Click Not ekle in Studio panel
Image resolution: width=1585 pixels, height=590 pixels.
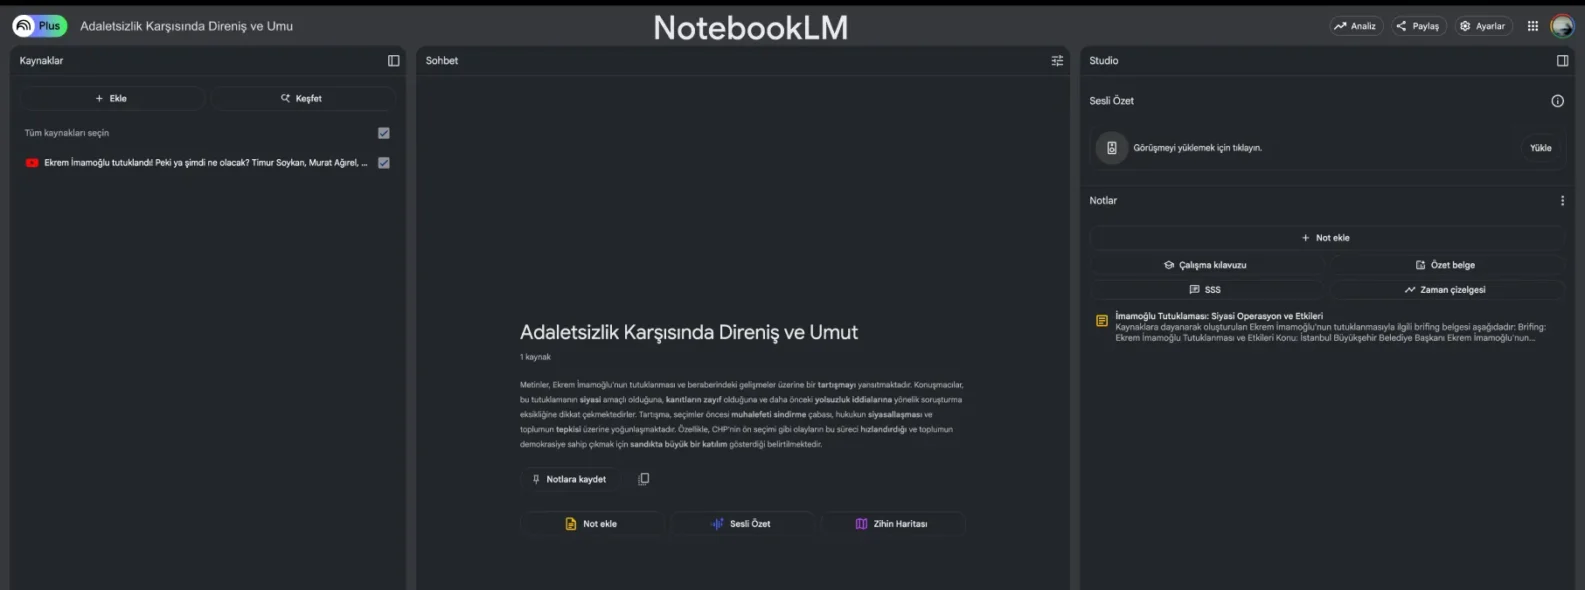pyautogui.click(x=1326, y=238)
